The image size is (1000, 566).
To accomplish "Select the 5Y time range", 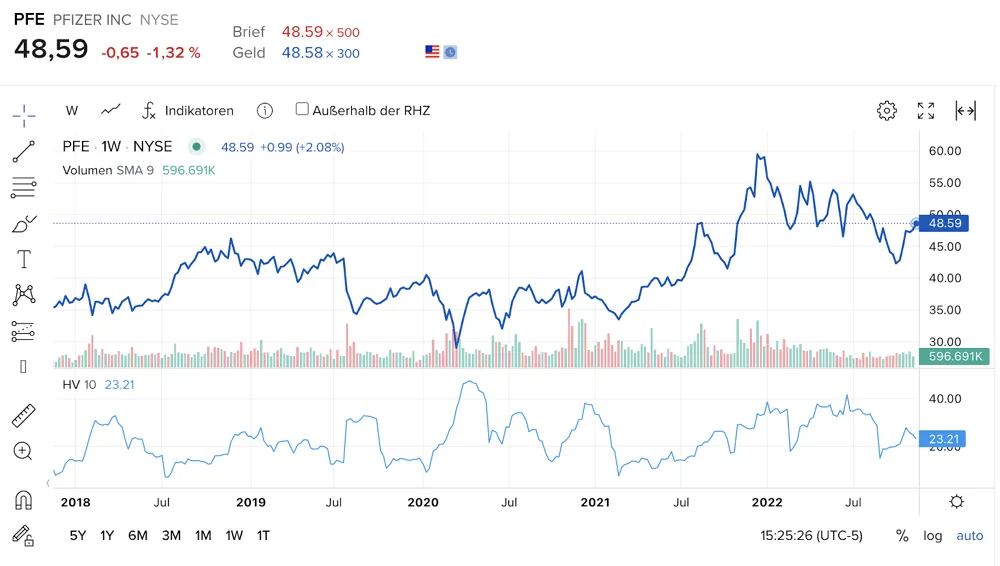I will point(78,535).
